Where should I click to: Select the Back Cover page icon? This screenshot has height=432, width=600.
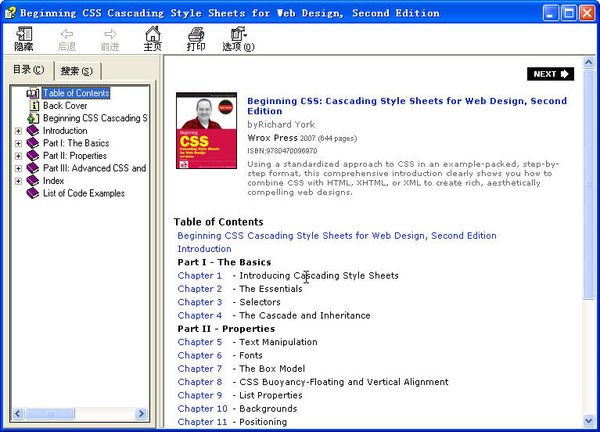click(33, 105)
